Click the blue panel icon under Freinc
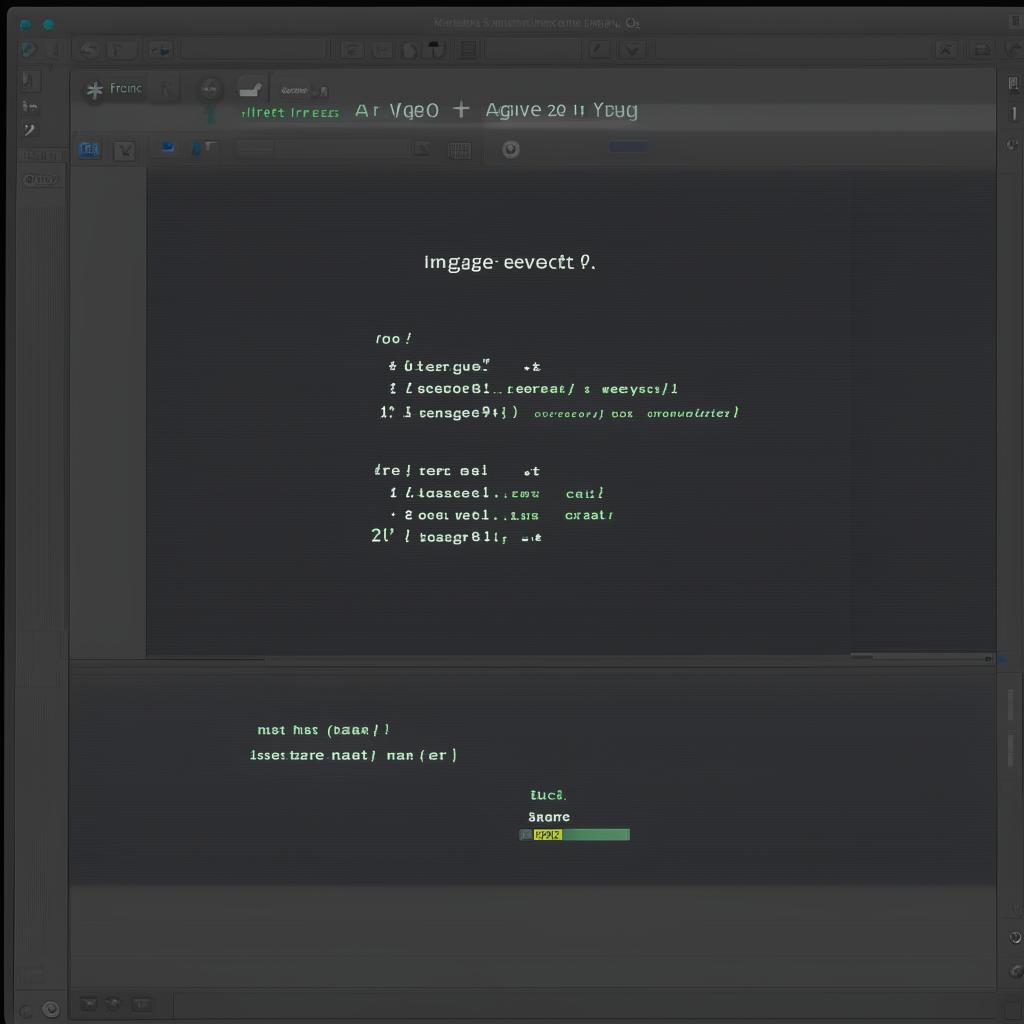 pos(89,150)
